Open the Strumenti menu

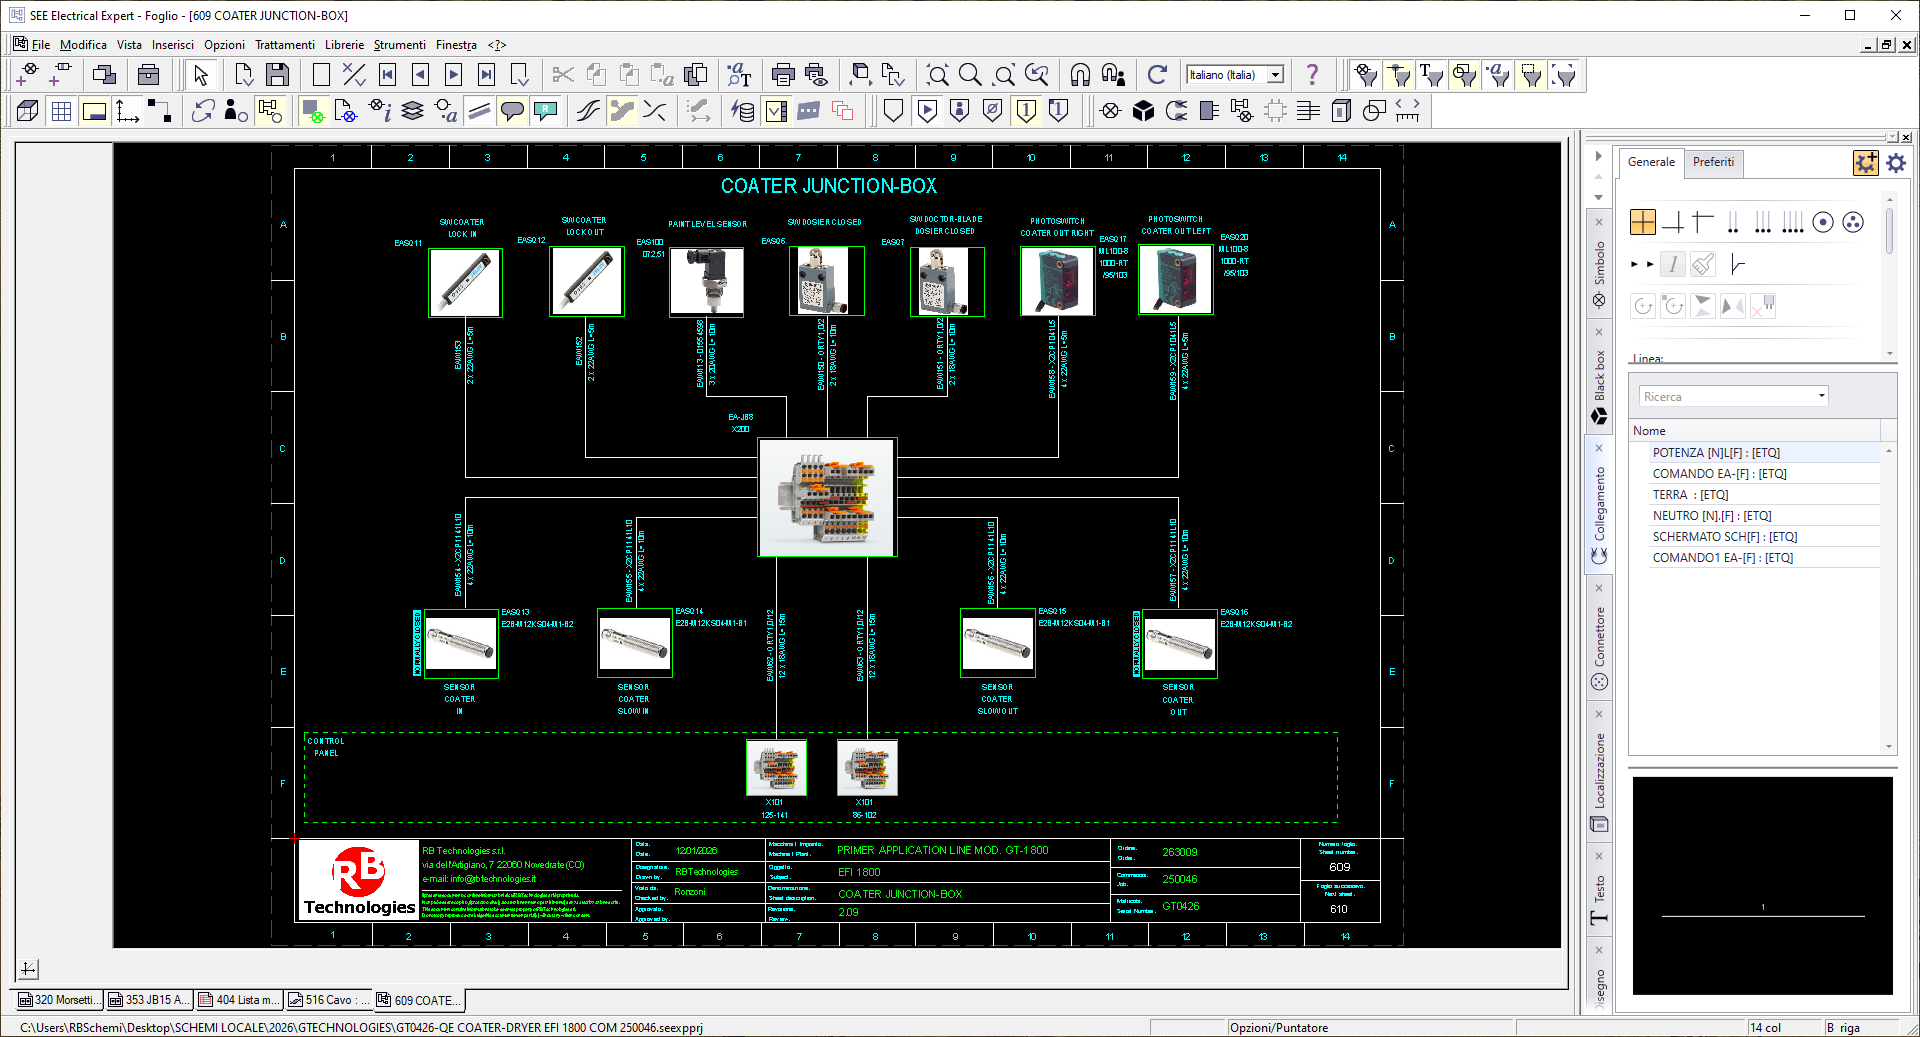click(x=399, y=45)
